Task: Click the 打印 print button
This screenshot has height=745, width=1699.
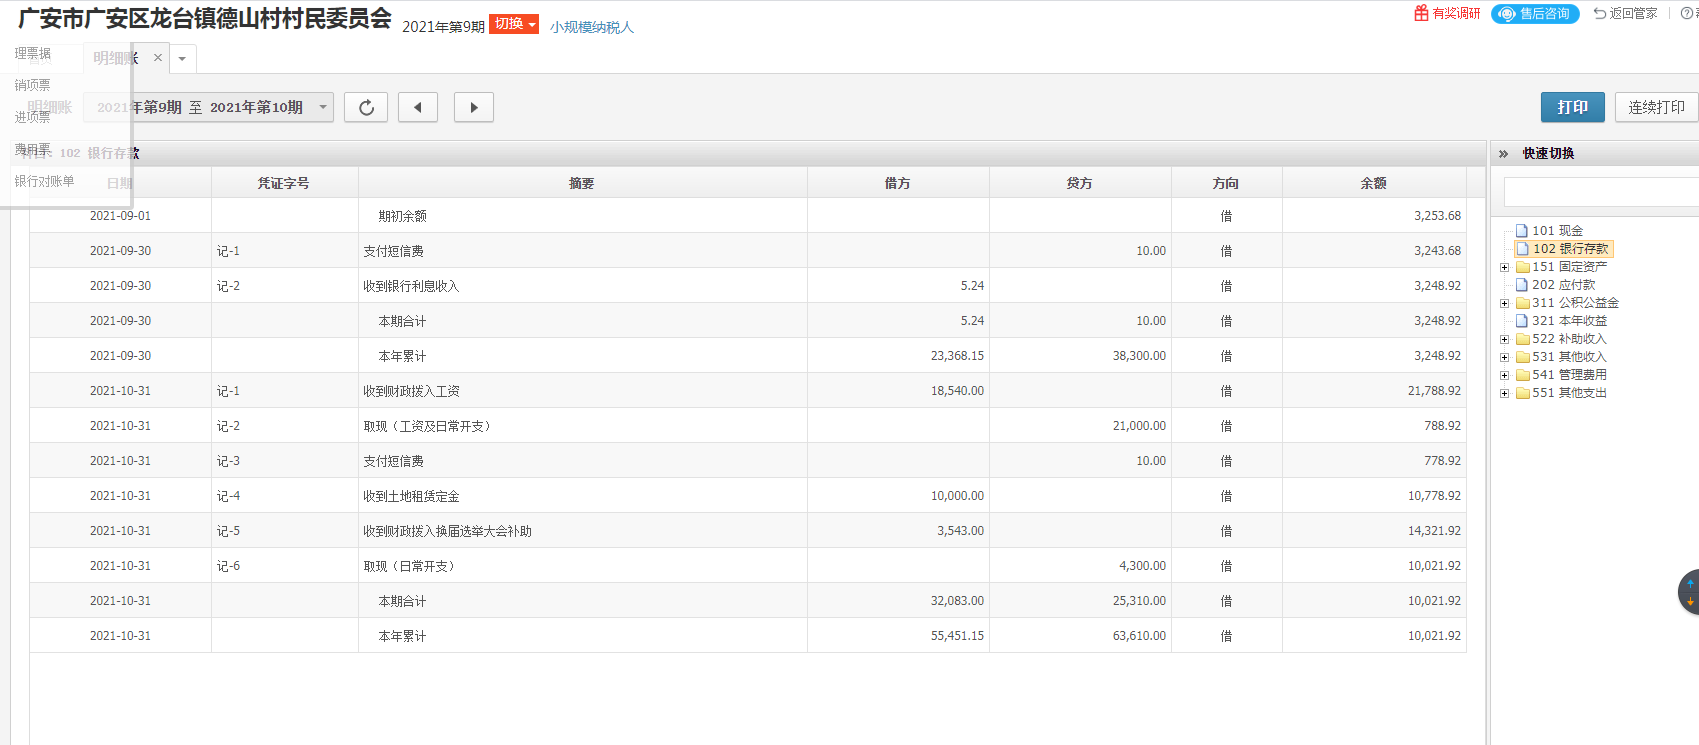Action: pyautogui.click(x=1573, y=107)
